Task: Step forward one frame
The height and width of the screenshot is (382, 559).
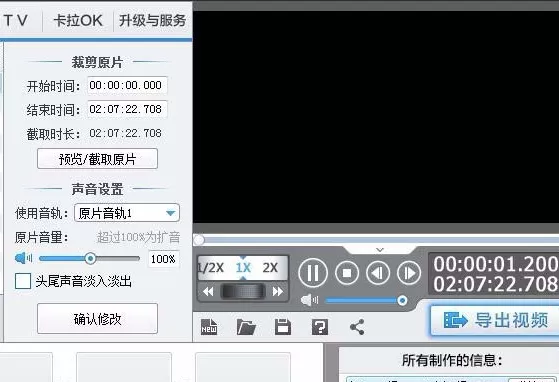Action: (x=409, y=273)
